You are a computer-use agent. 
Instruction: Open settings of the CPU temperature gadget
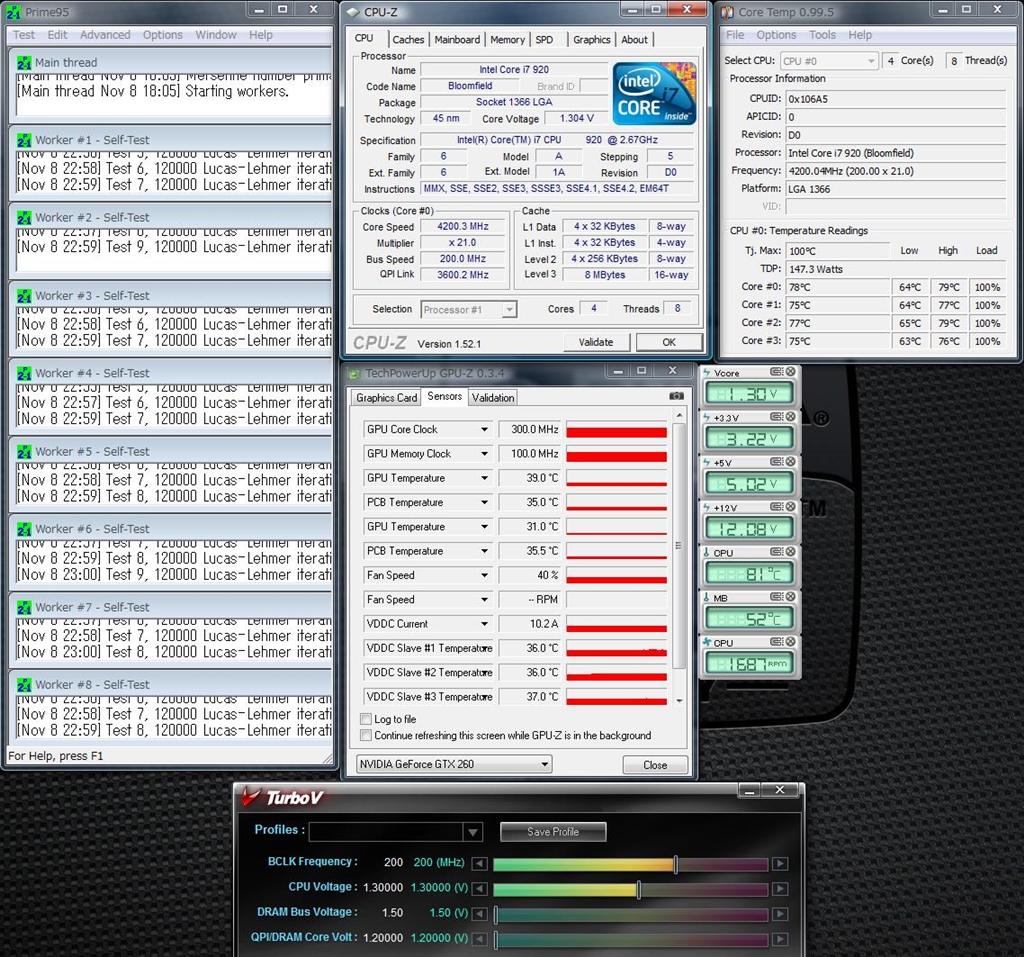tap(776, 552)
